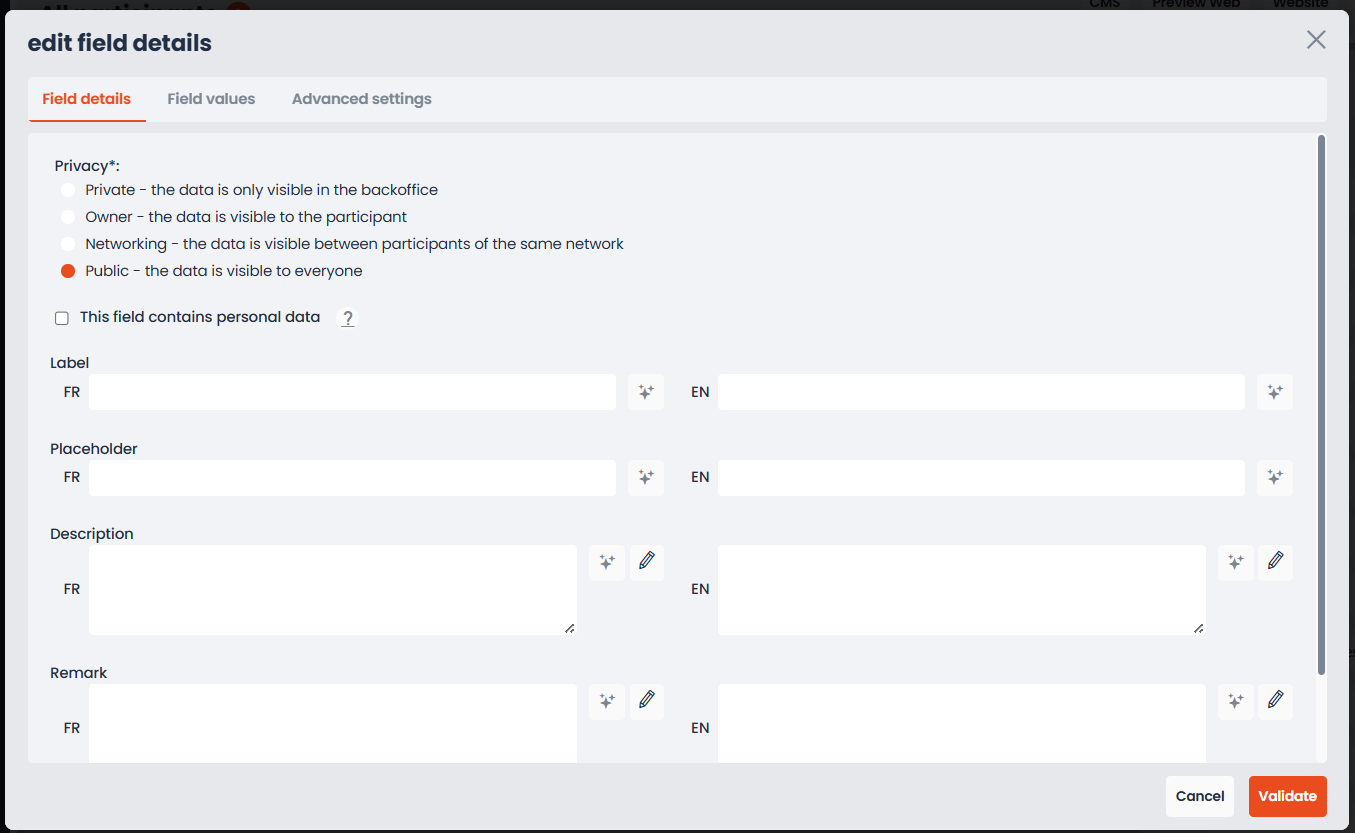
Task: Tick the personal data checkbox
Action: point(62,318)
